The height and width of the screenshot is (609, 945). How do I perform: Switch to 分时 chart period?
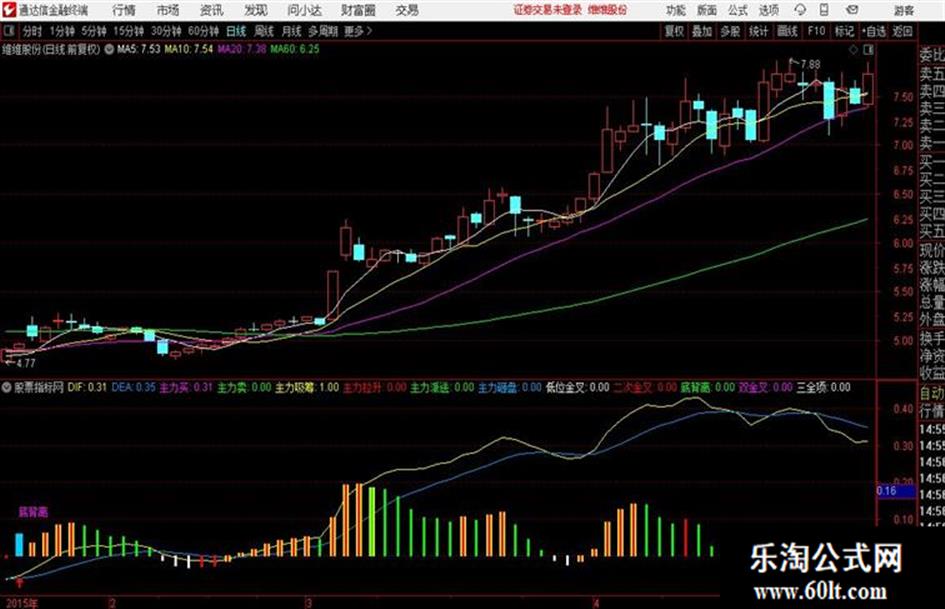[x=32, y=31]
